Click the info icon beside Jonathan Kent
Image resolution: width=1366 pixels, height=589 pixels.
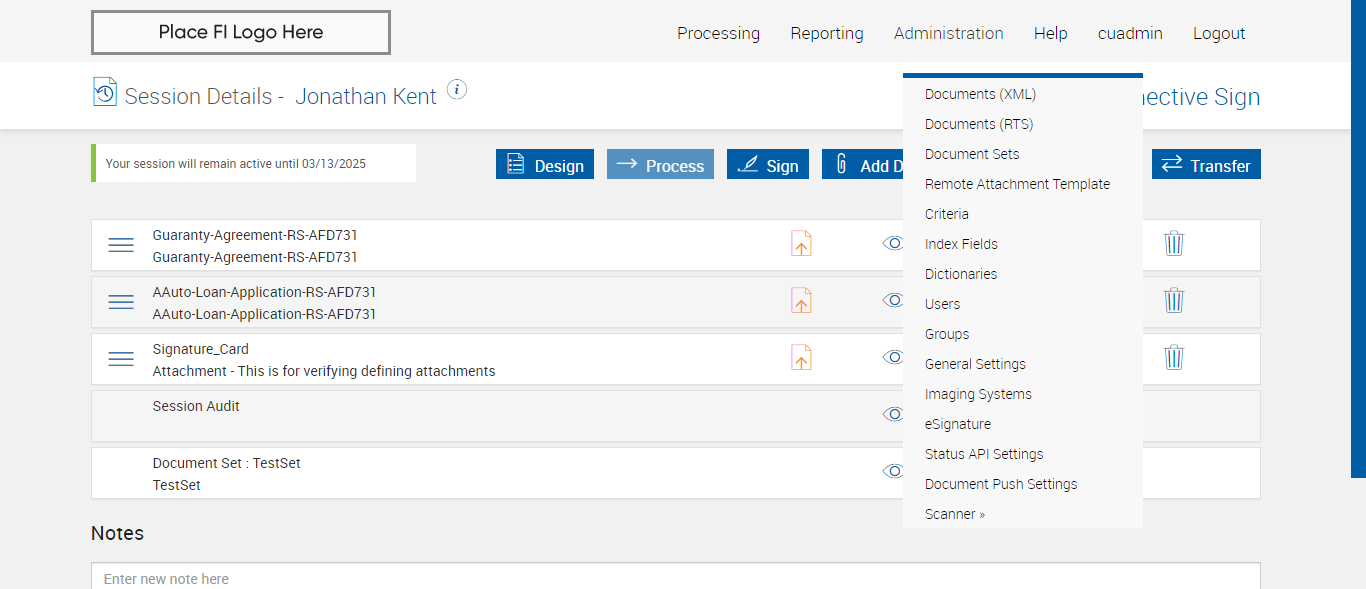pos(457,90)
